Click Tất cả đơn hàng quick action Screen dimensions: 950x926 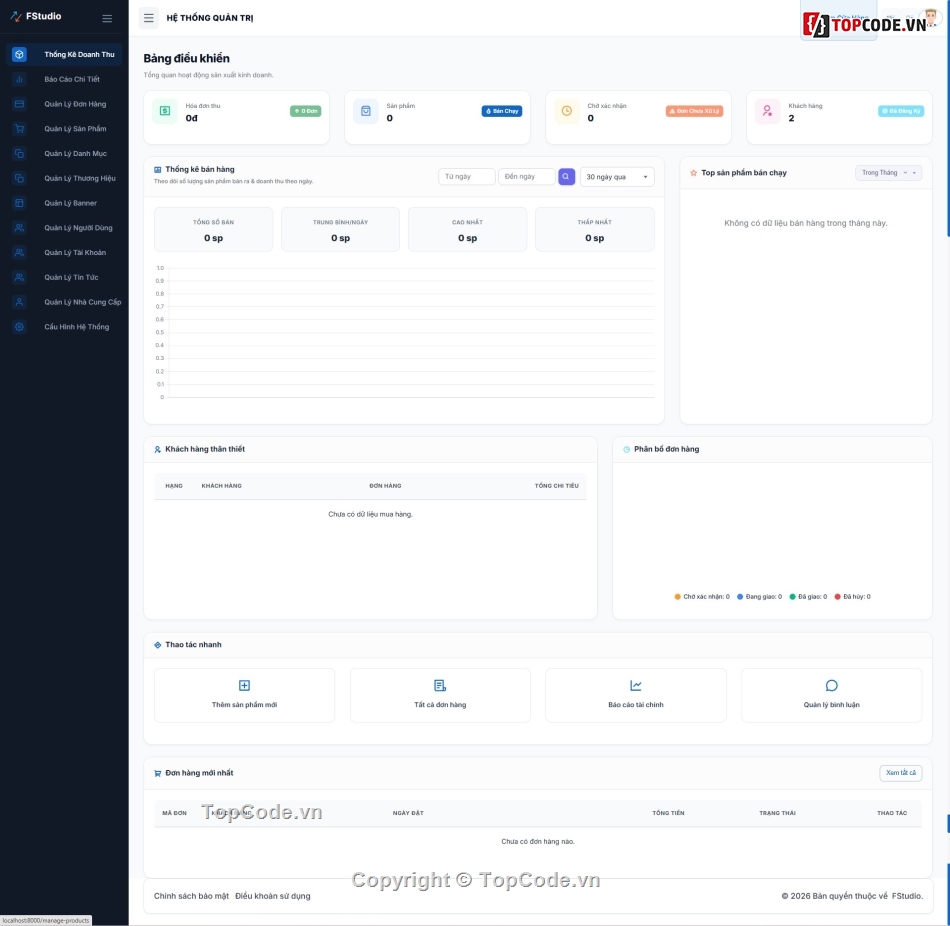coord(440,696)
